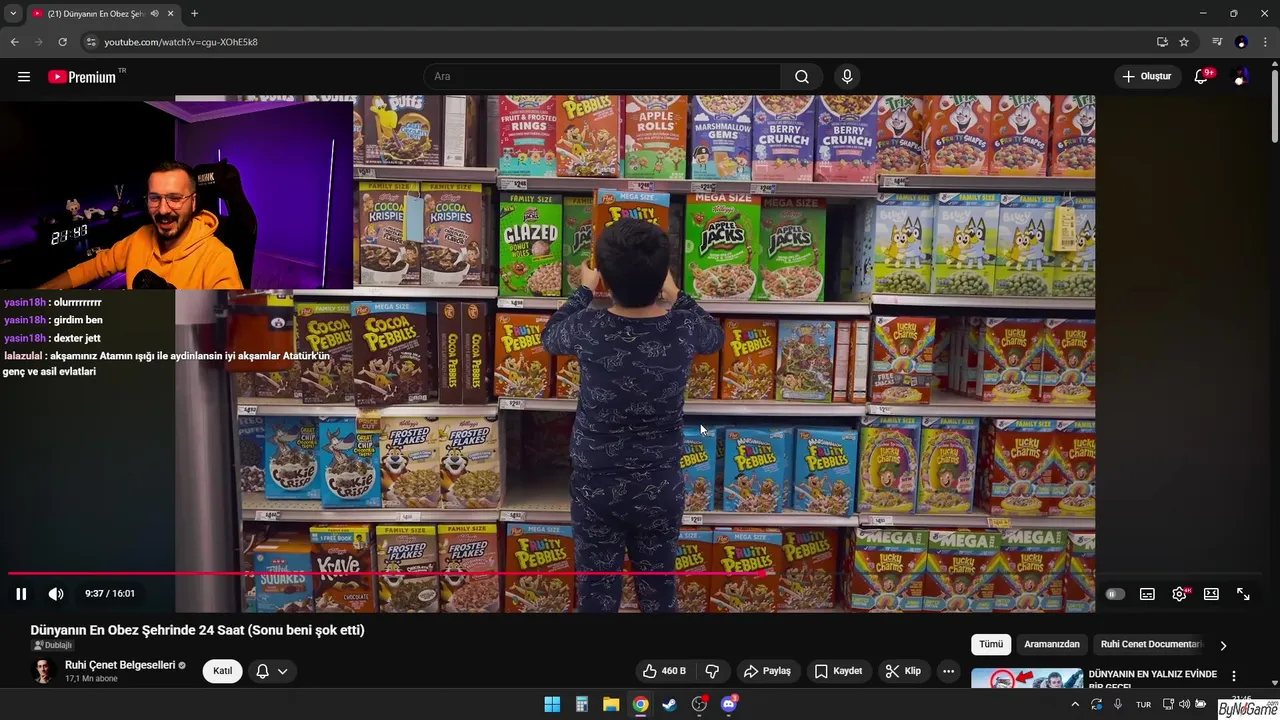Open Discord from taskbar

point(729,704)
